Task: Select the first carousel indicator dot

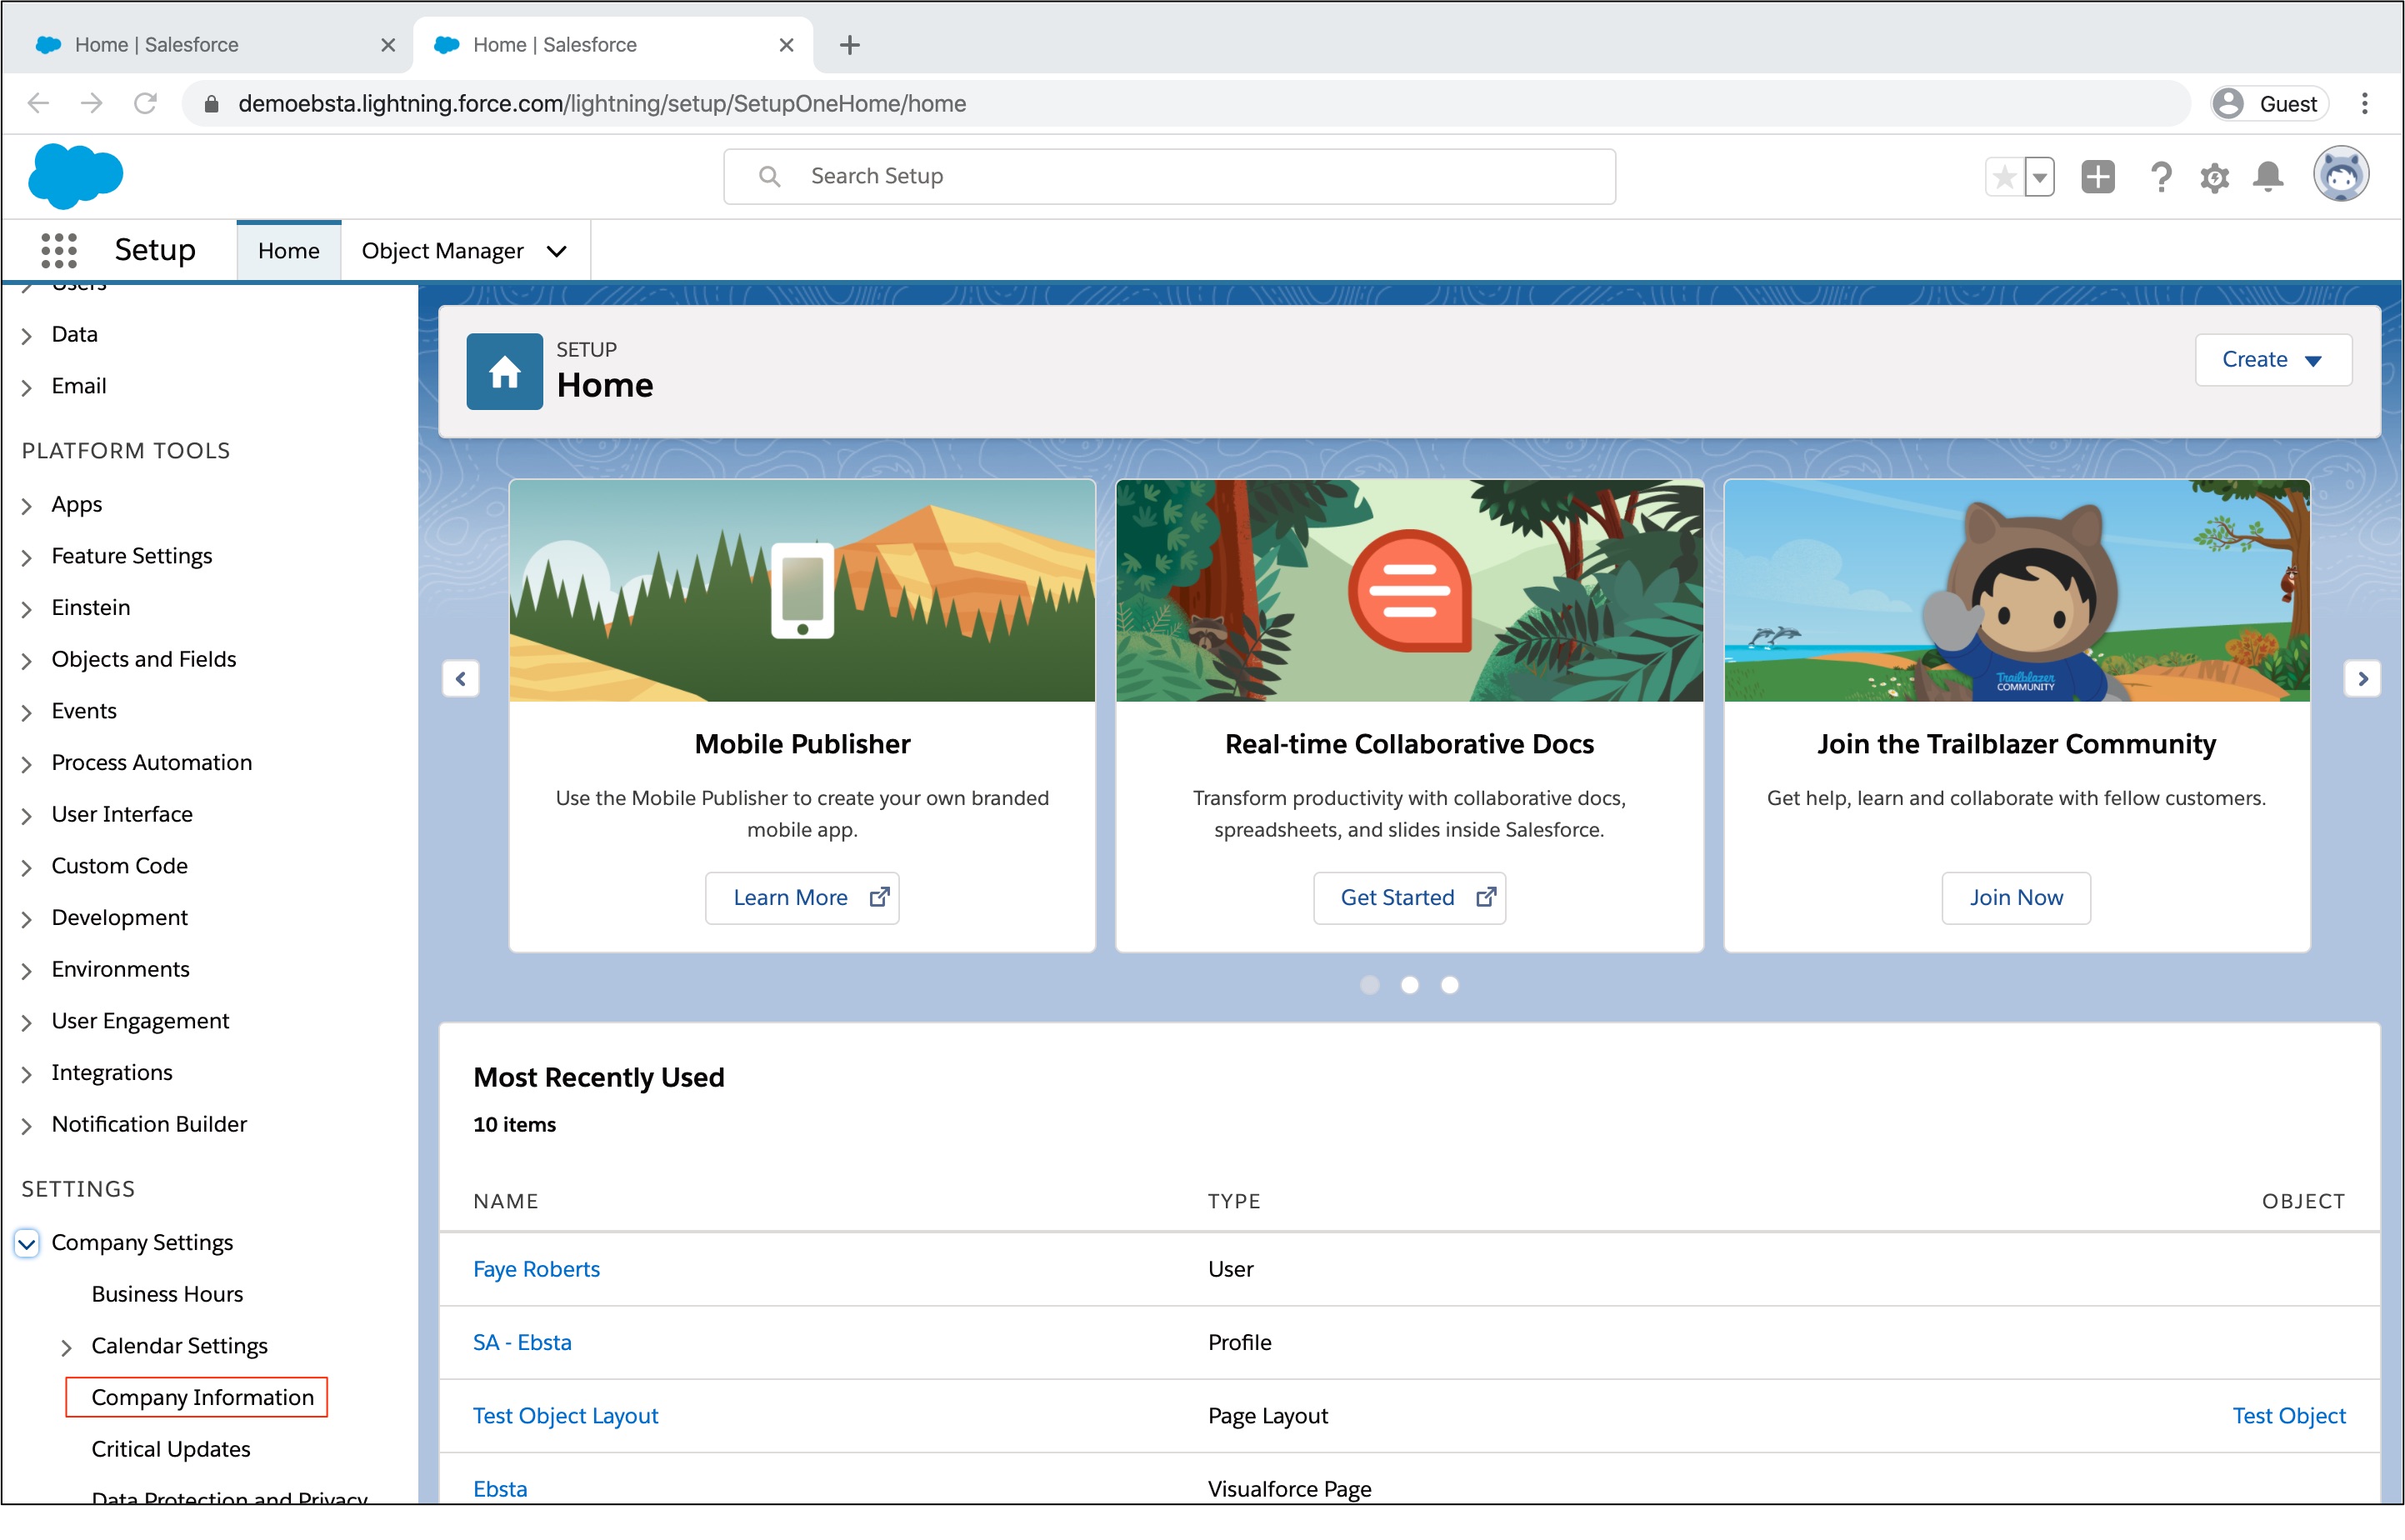Action: click(1369, 985)
